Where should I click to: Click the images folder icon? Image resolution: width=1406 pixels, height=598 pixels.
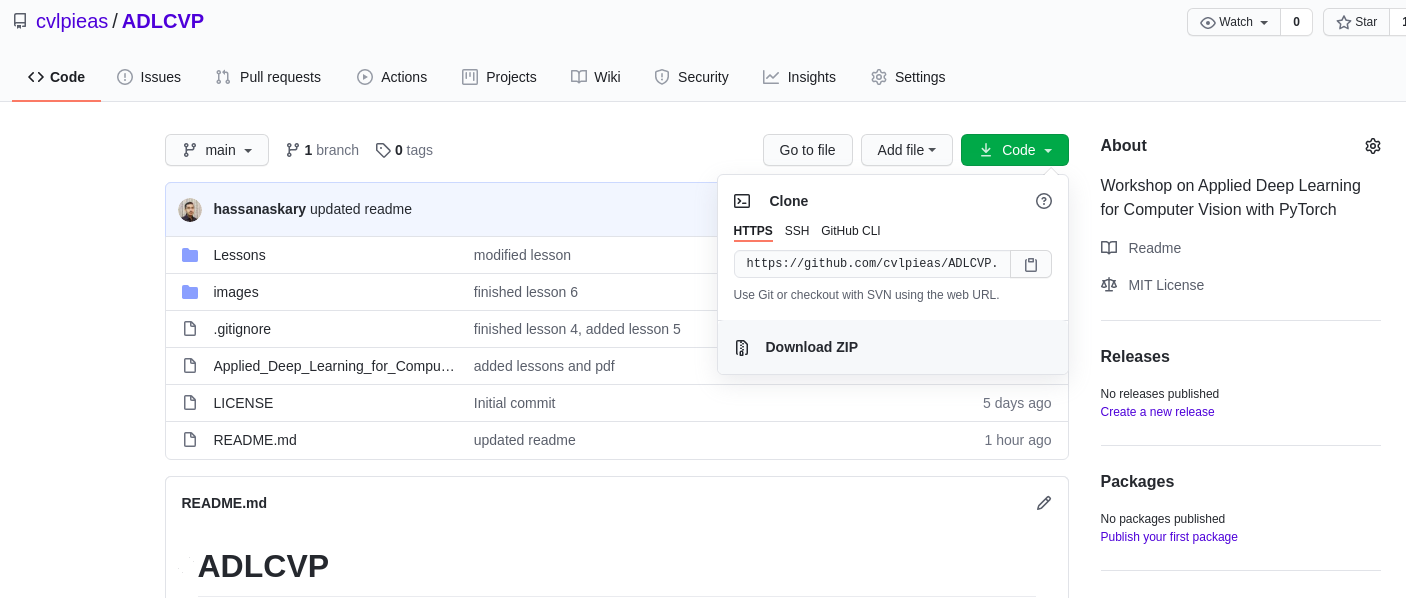[190, 292]
